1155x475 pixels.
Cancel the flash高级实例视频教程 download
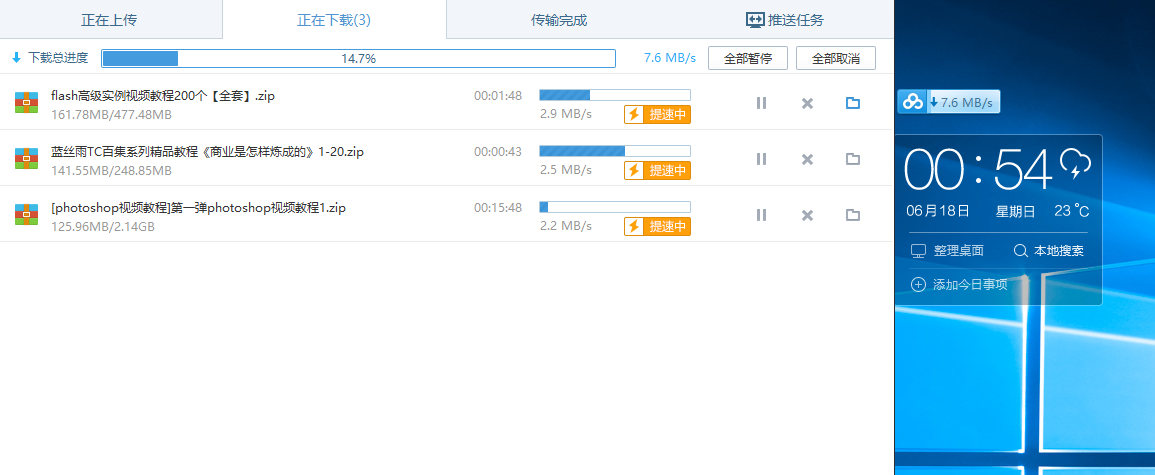pos(807,103)
